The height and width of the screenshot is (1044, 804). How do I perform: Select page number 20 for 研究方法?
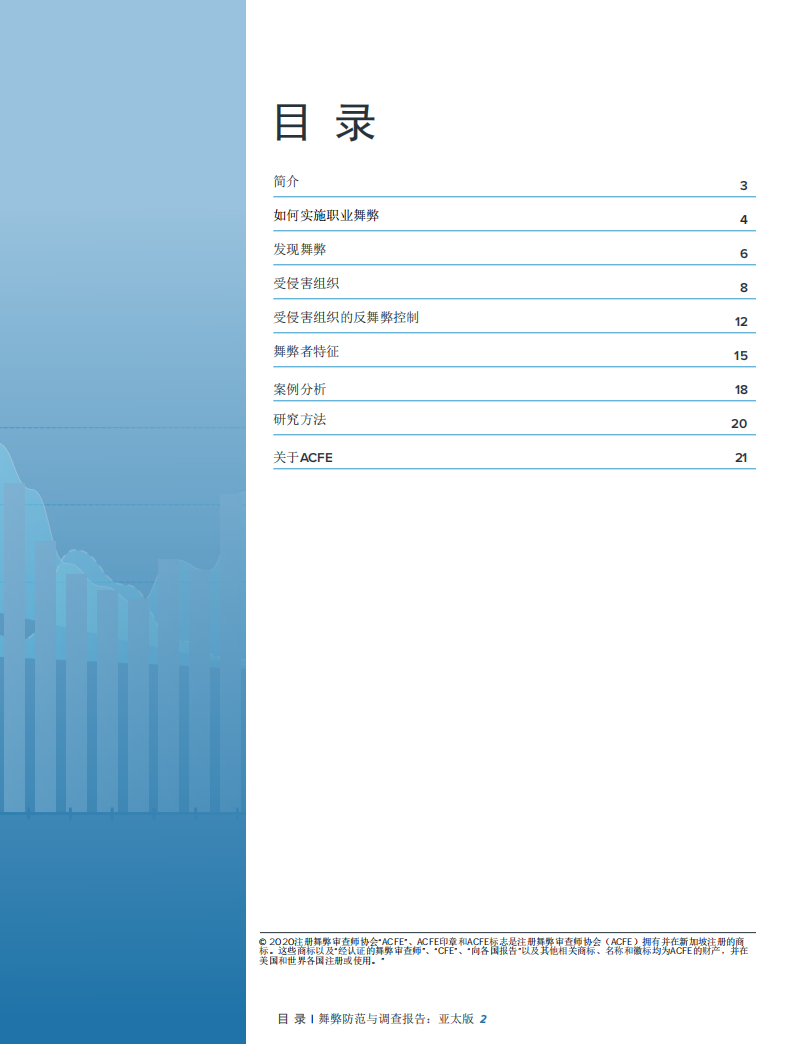pos(739,424)
